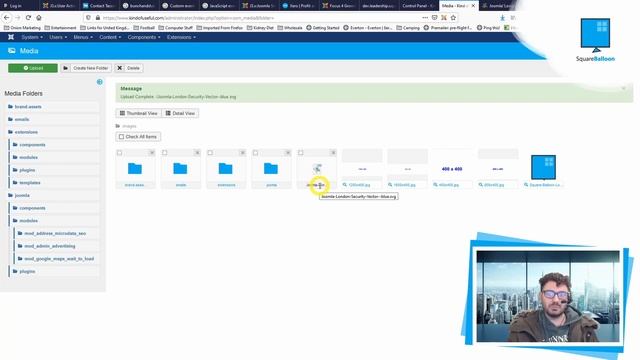This screenshot has width=640, height=360.
Task: Open page actions three-dots icon
Action: coord(425,18)
